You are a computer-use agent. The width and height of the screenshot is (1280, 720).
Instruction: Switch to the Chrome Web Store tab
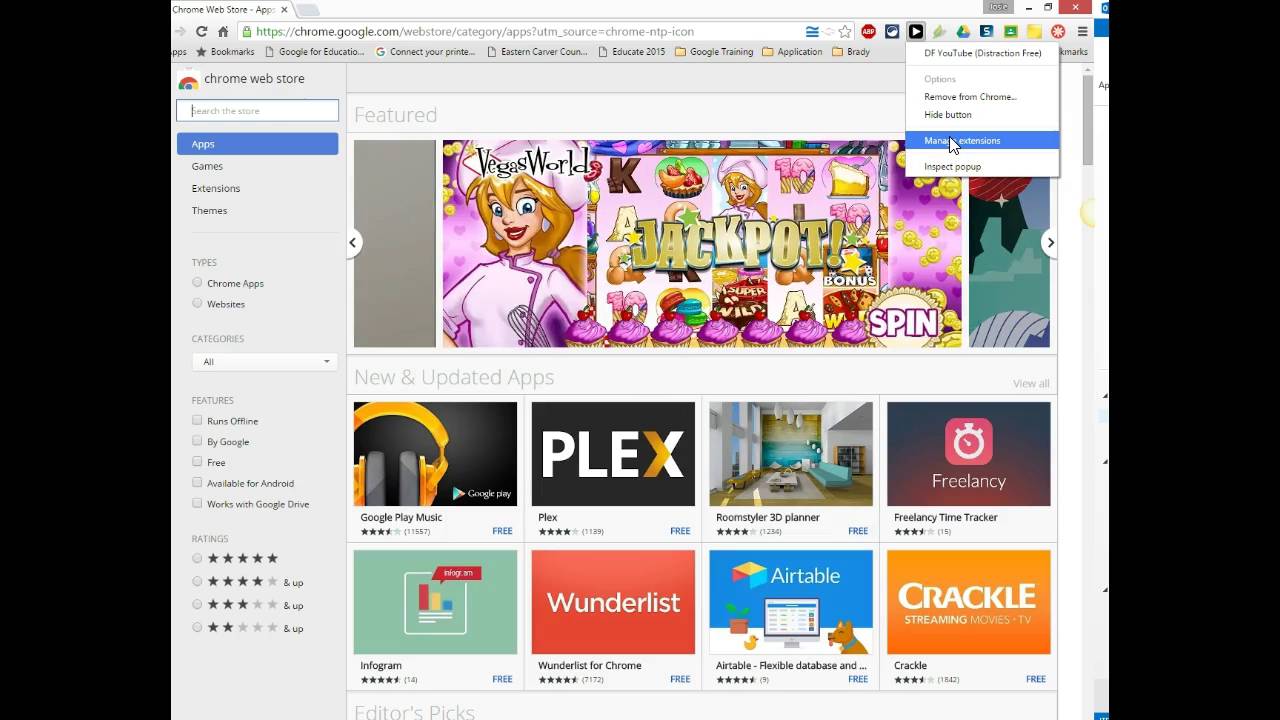coord(228,9)
